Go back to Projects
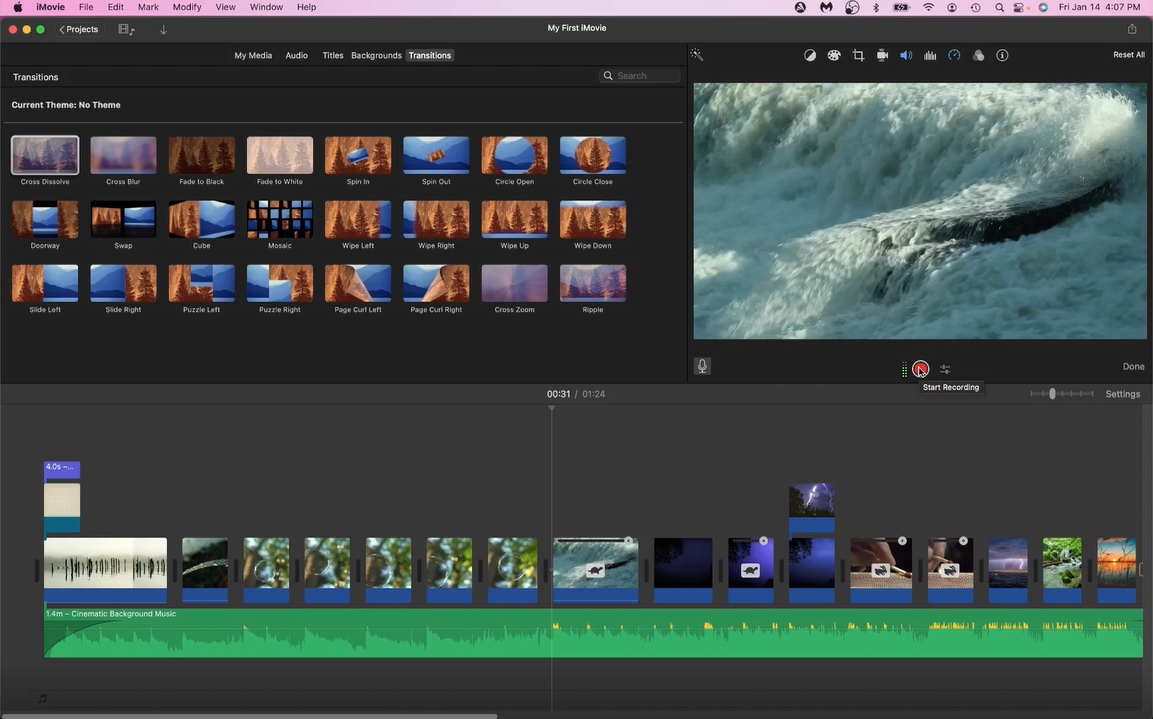Image resolution: width=1153 pixels, height=719 pixels. pyautogui.click(x=79, y=29)
